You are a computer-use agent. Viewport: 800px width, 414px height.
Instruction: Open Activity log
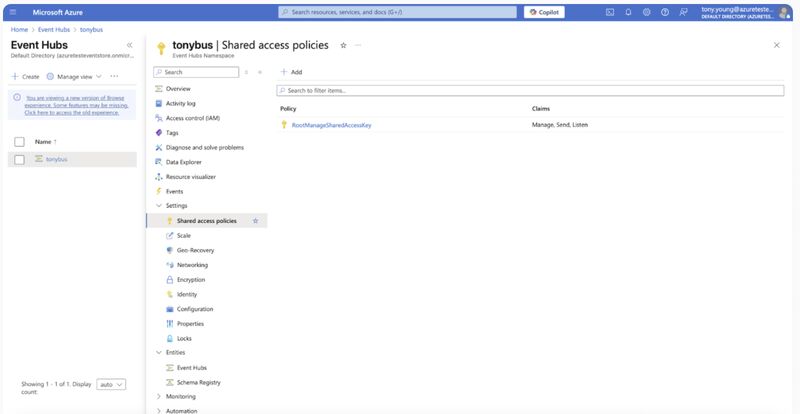(181, 104)
